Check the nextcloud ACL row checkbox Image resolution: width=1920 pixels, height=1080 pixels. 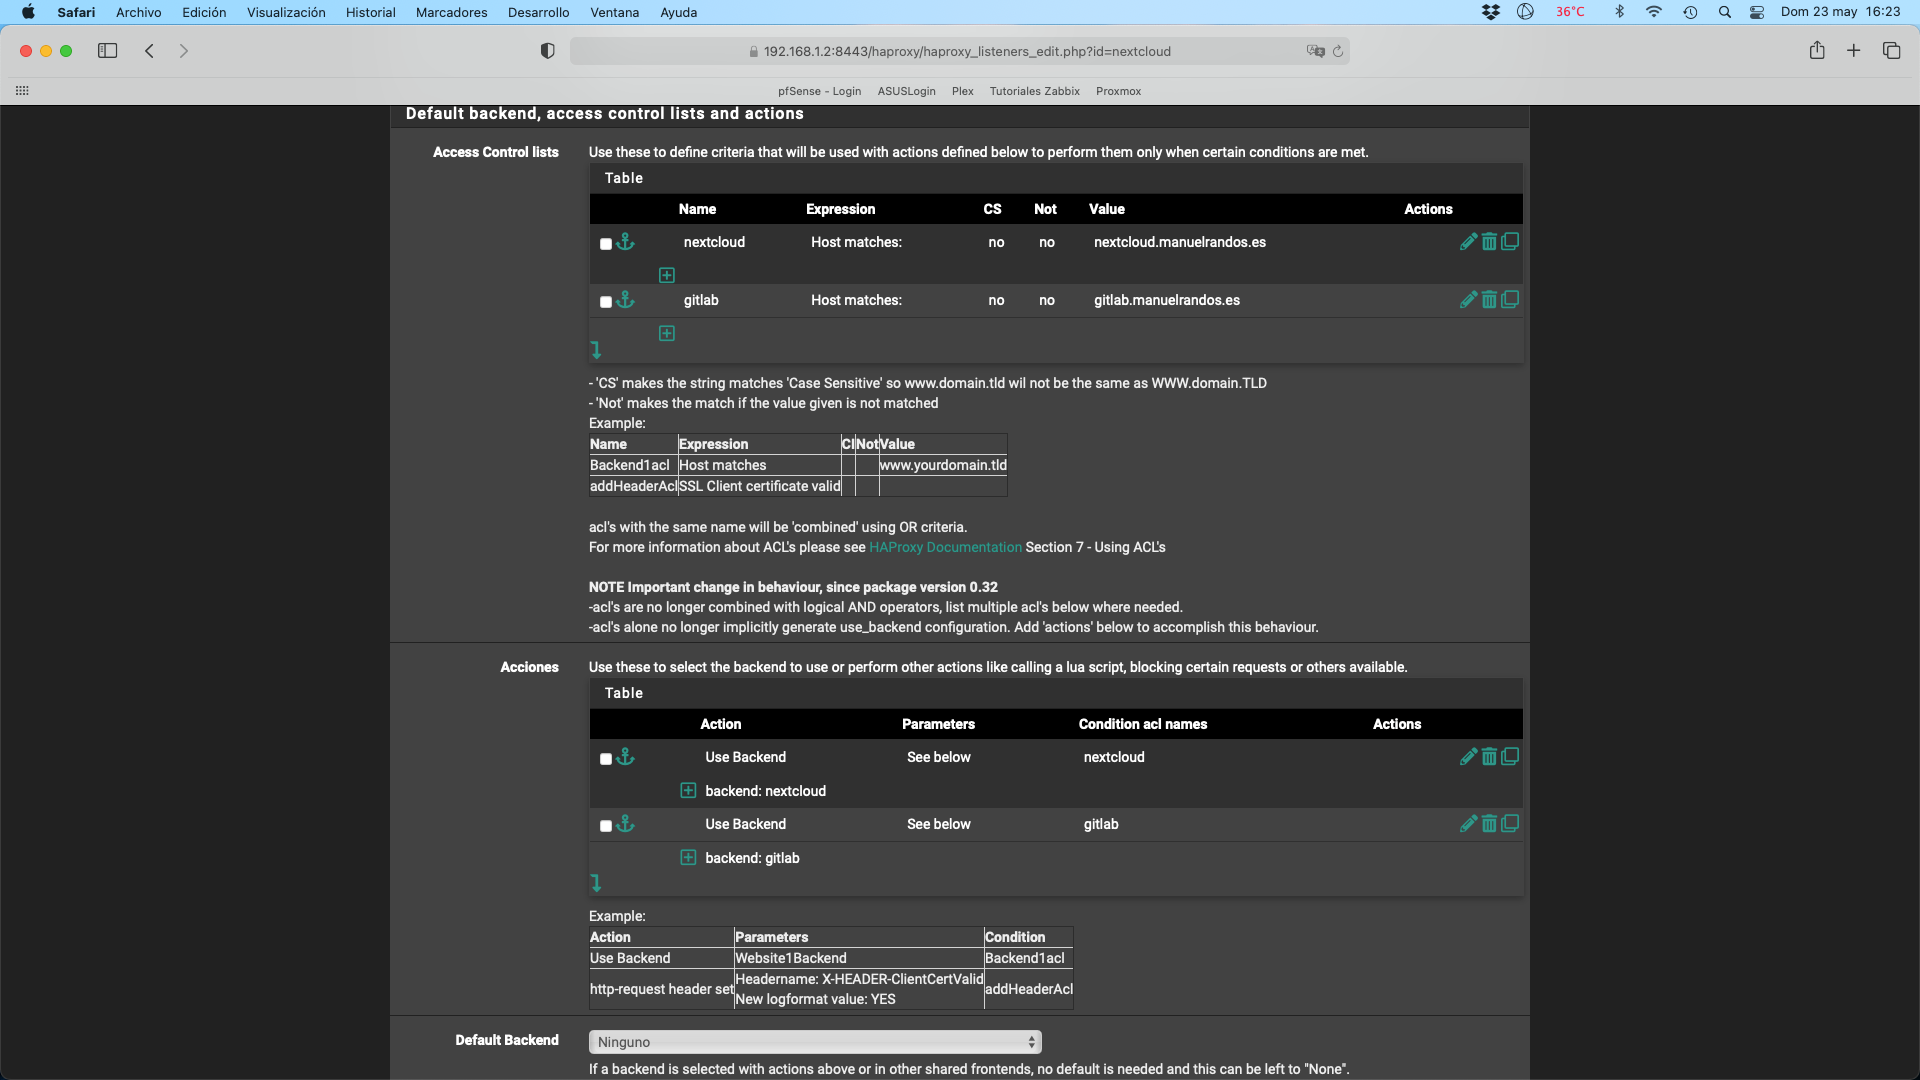[x=606, y=244]
